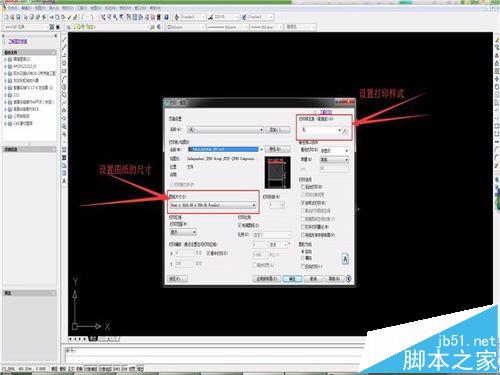Open the Plot style table dropdown

[x=321, y=130]
